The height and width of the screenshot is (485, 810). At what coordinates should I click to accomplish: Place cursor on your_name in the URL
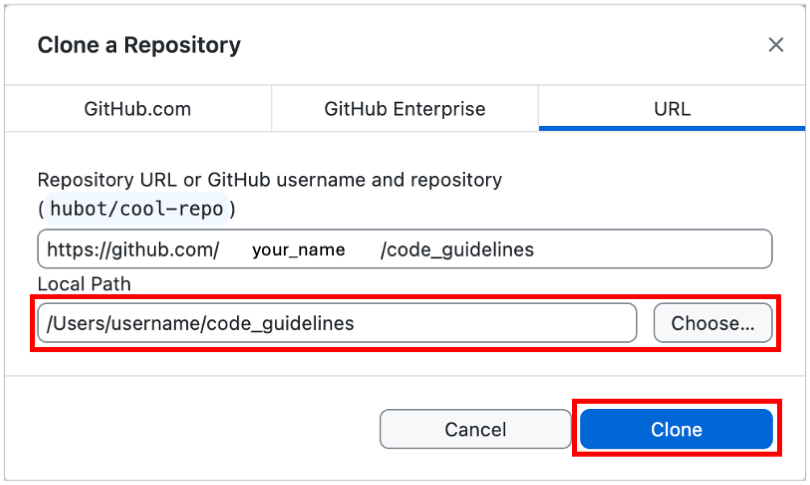(x=299, y=250)
